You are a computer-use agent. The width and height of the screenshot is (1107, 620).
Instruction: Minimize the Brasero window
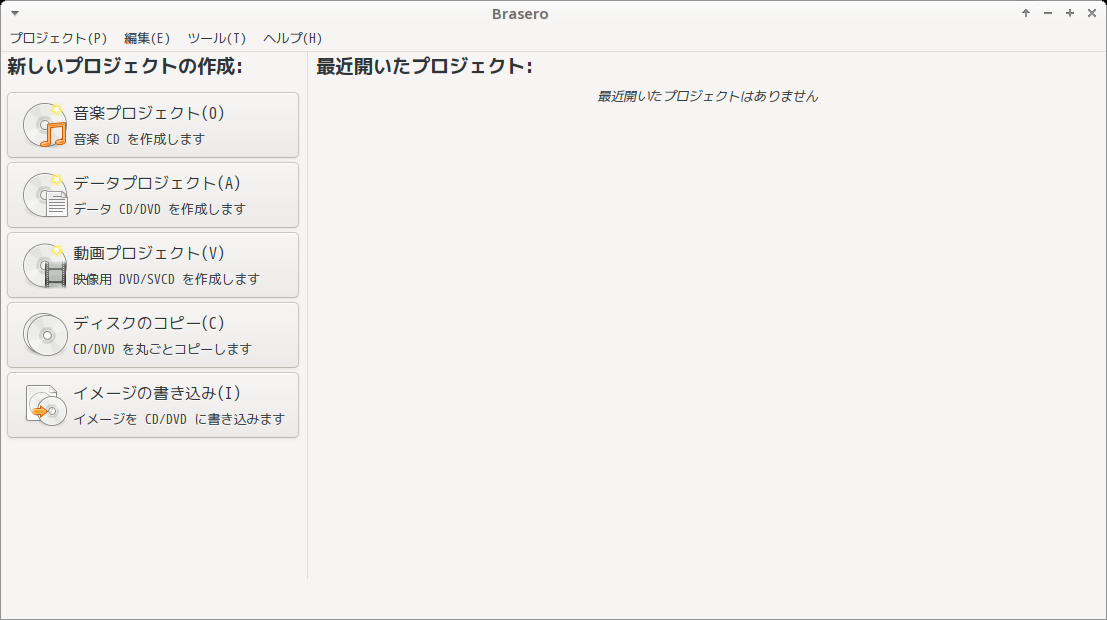pos(1048,13)
